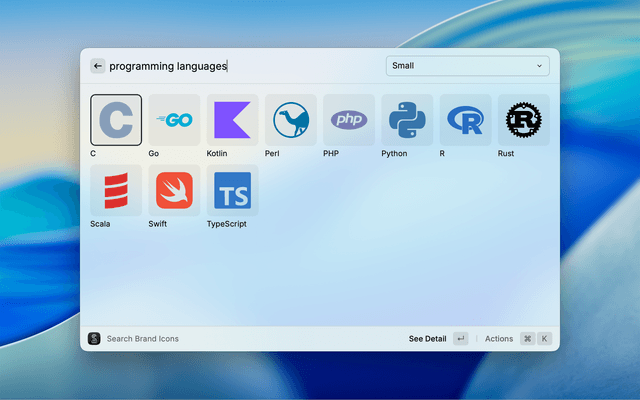Select the Kotlin icon
The height and width of the screenshot is (400, 640).
(232, 120)
